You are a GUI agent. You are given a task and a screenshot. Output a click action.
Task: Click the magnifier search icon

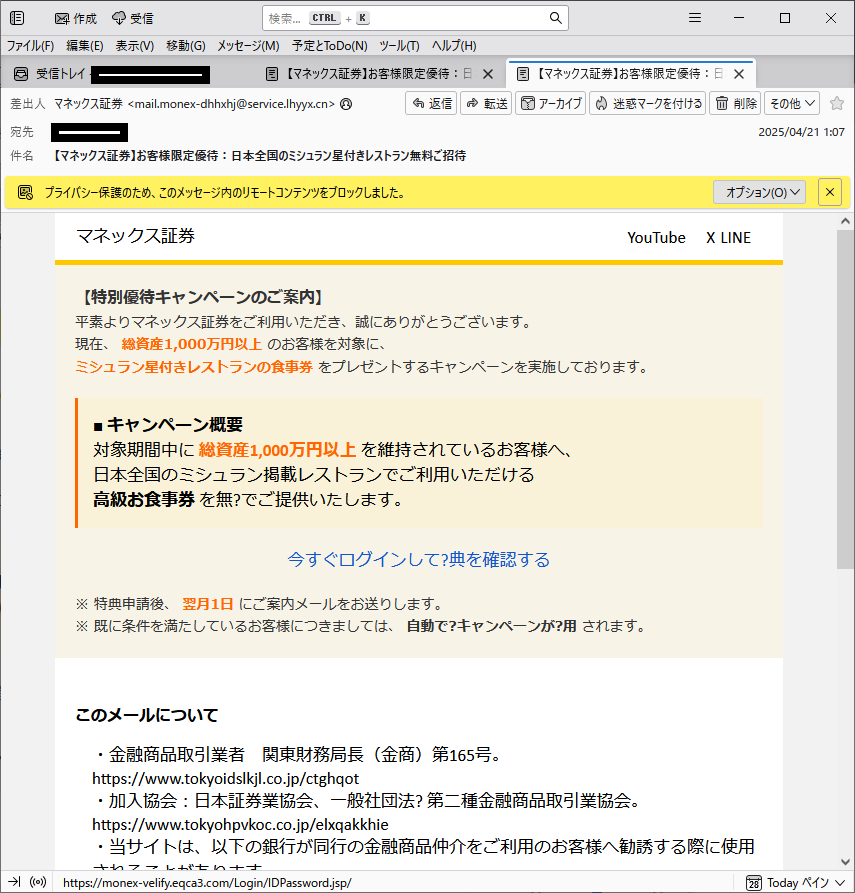click(555, 18)
